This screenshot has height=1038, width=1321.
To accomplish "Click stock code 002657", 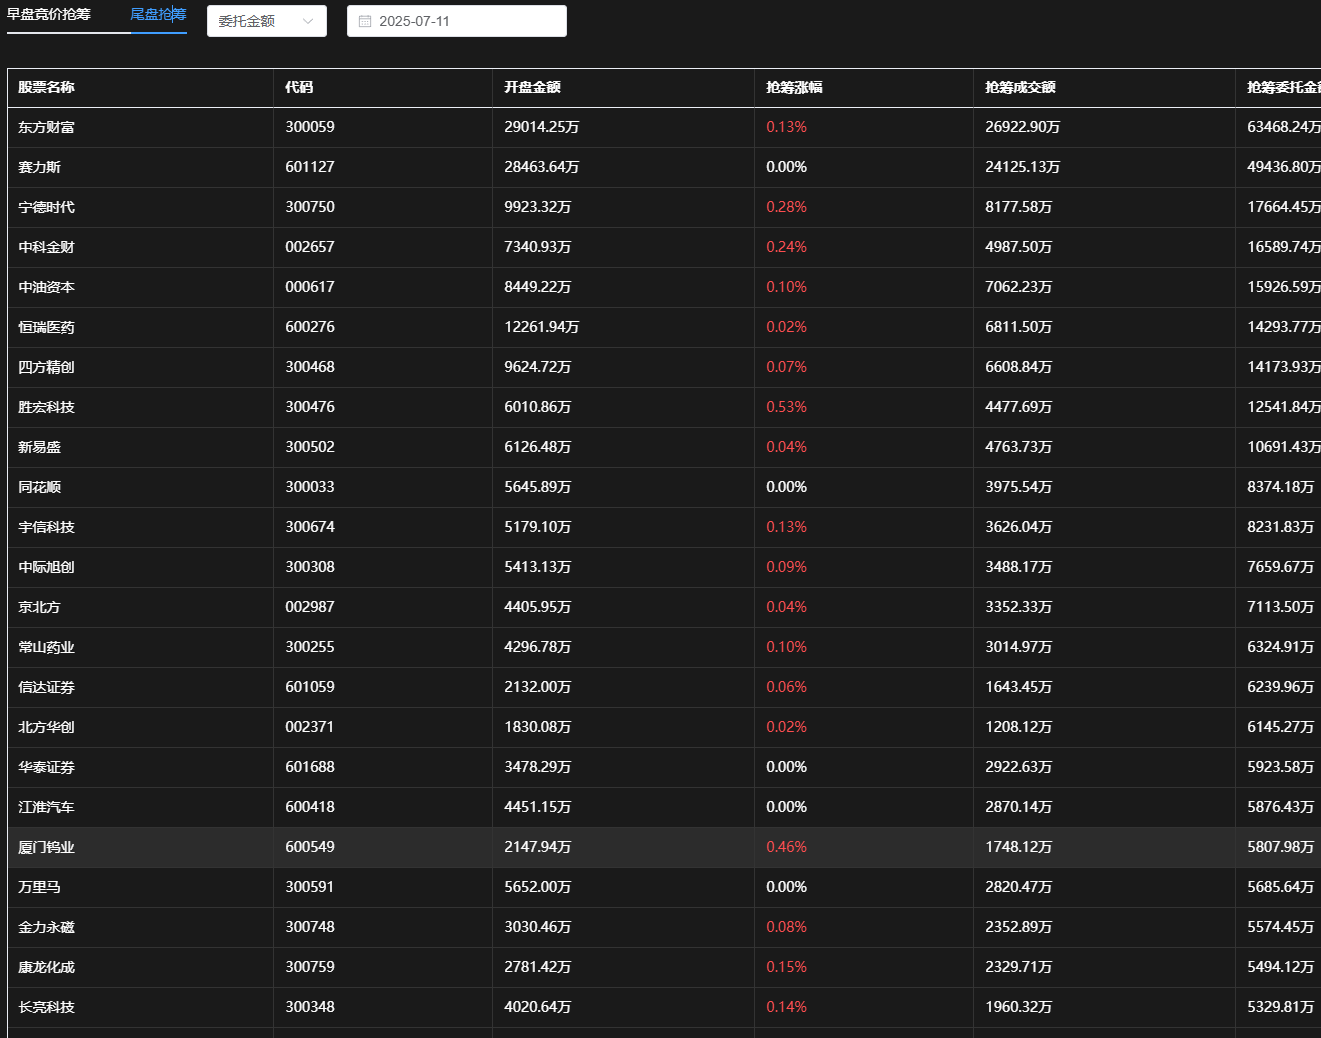I will tap(310, 247).
